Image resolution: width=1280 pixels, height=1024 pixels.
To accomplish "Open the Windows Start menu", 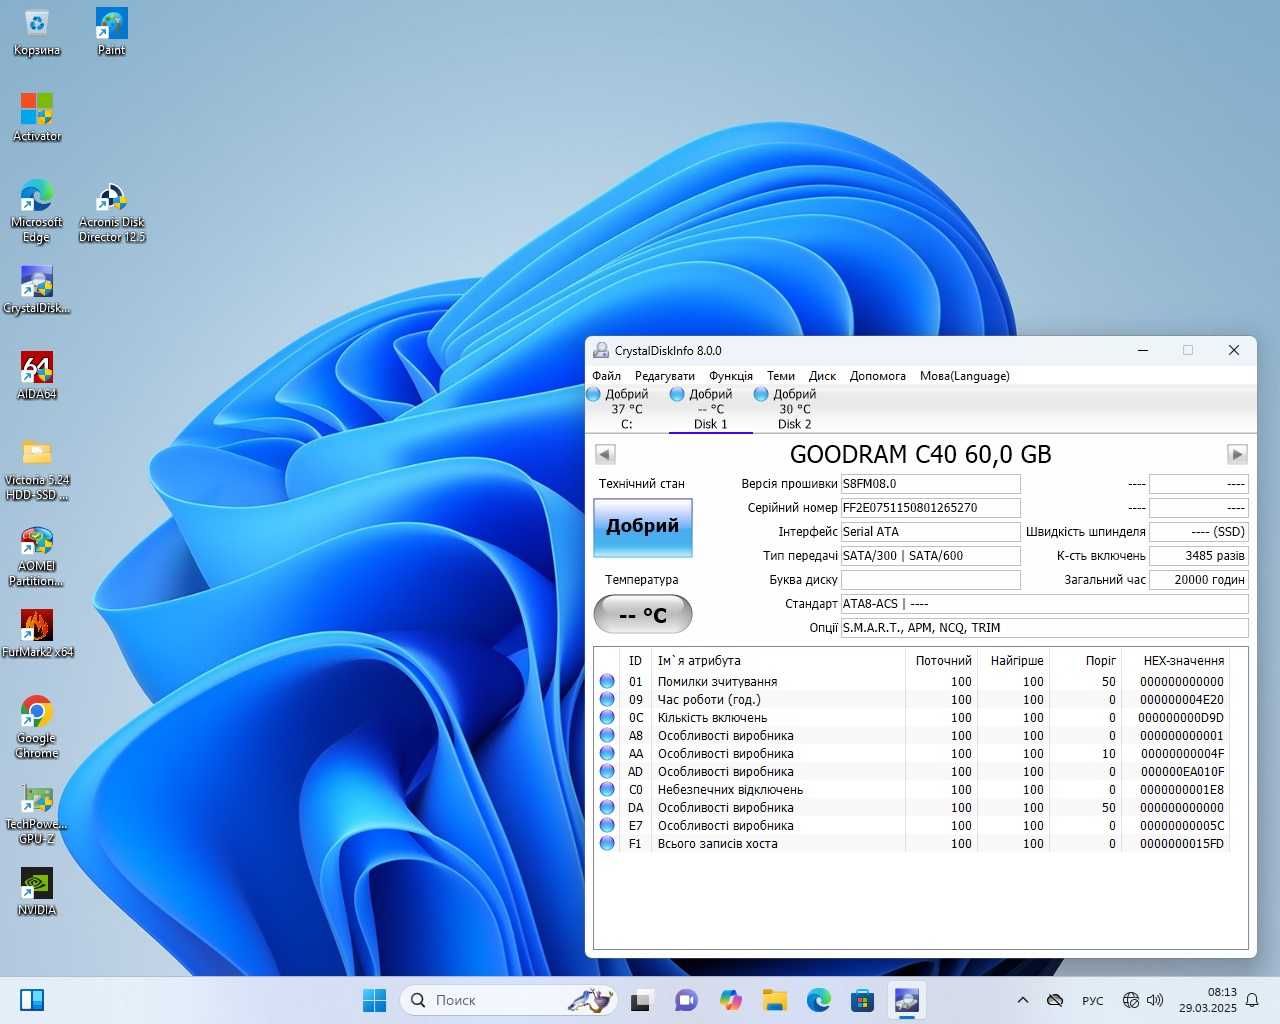I will click(375, 1000).
